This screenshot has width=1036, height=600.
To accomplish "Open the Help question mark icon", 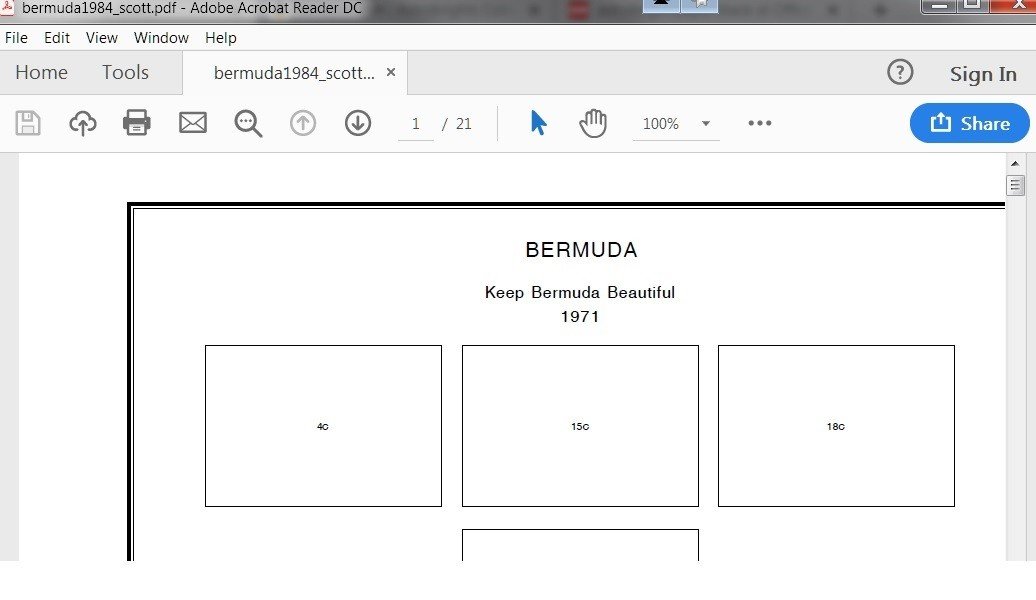I will [x=900, y=72].
